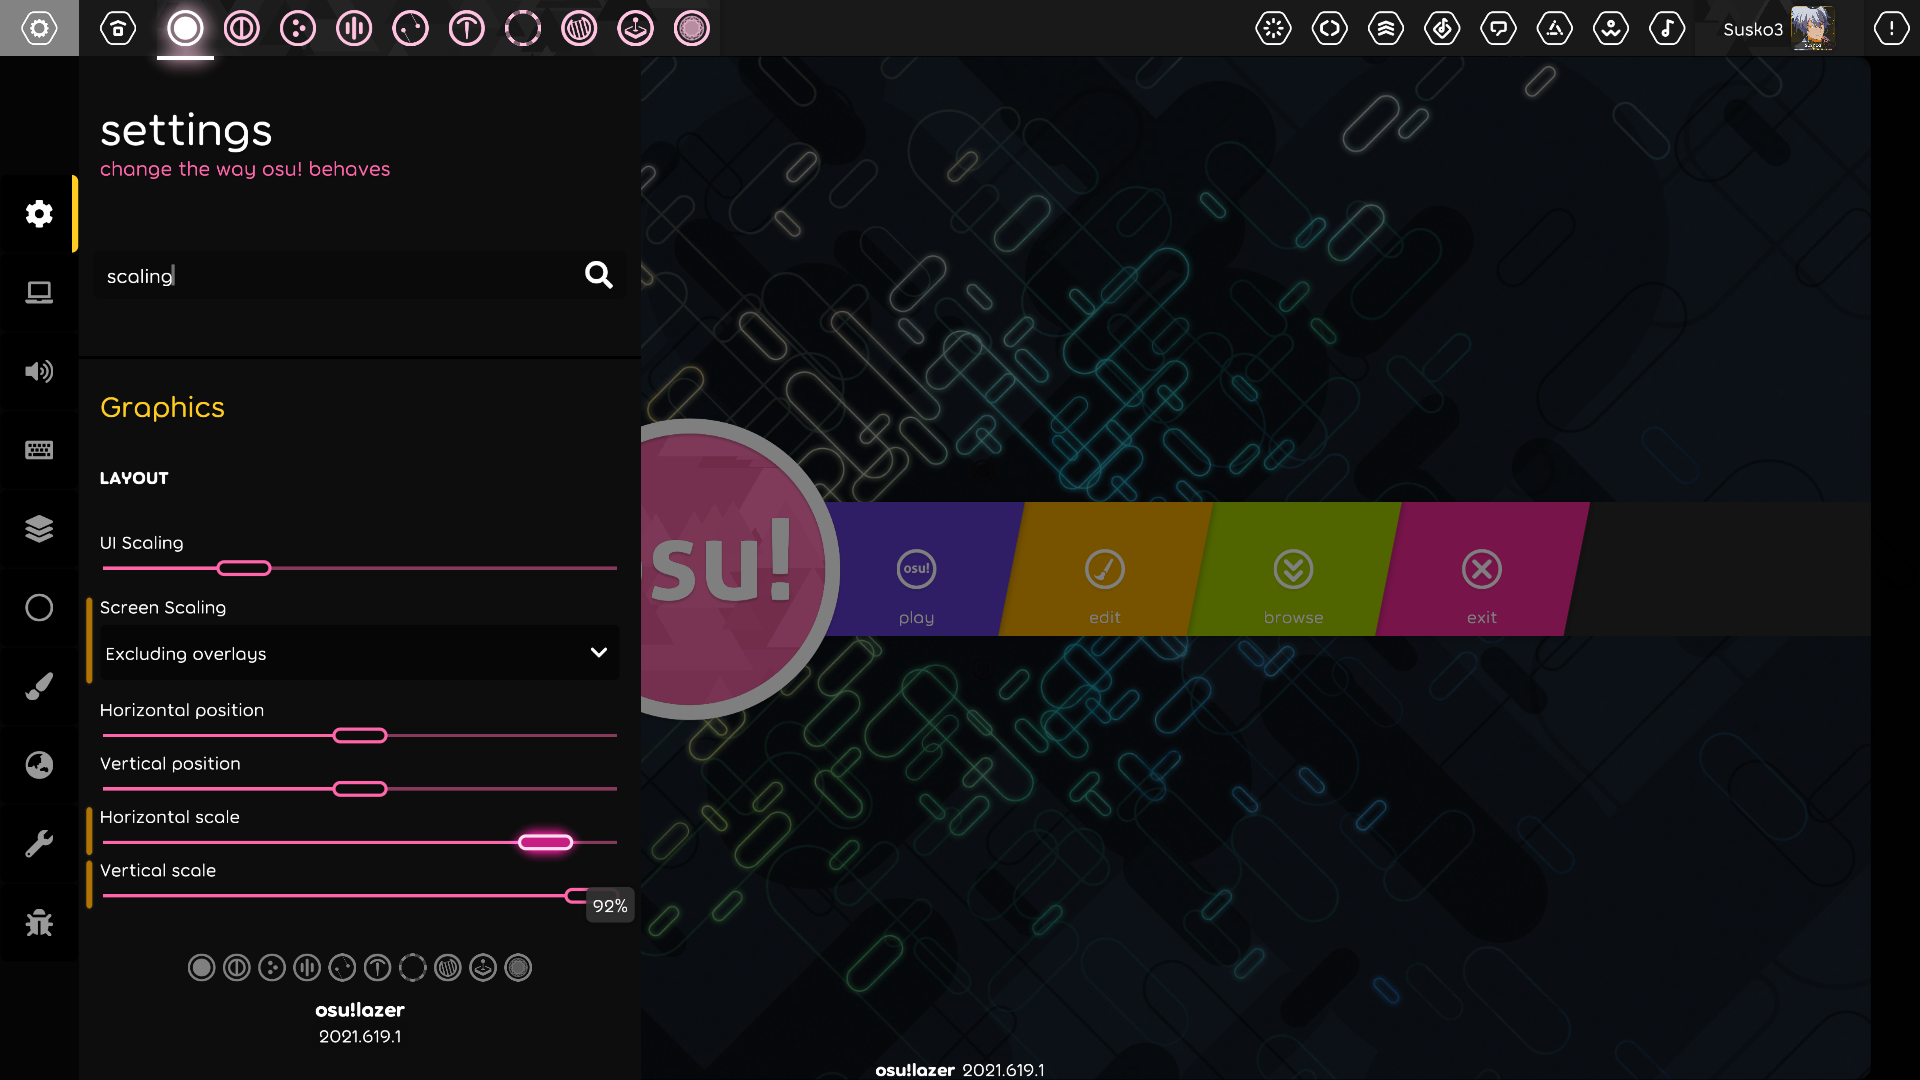The height and width of the screenshot is (1080, 1920).
Task: Open the now playing music overlay
Action: point(1666,28)
